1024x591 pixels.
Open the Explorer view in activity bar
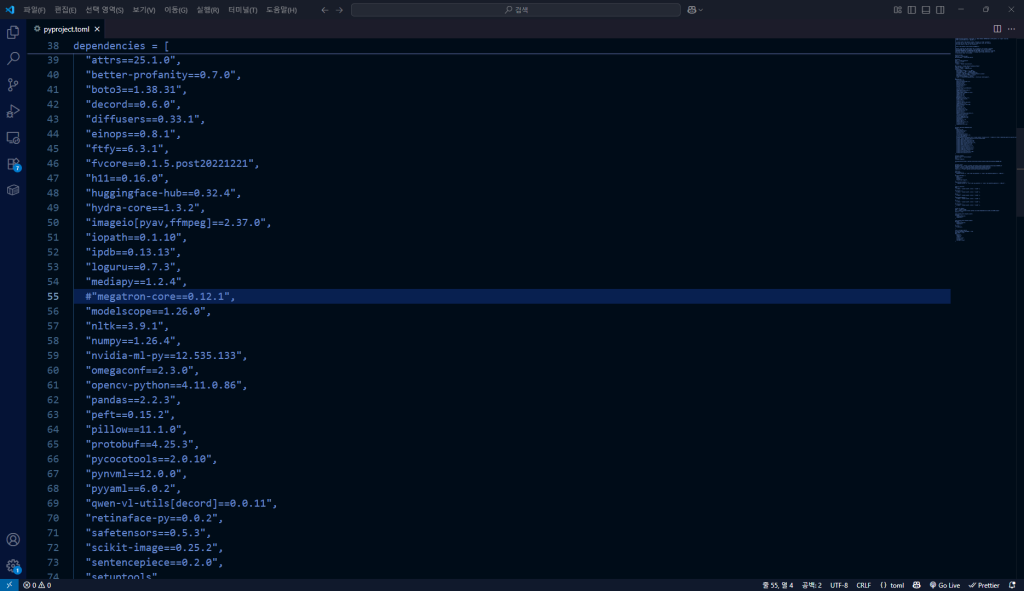click(x=13, y=32)
